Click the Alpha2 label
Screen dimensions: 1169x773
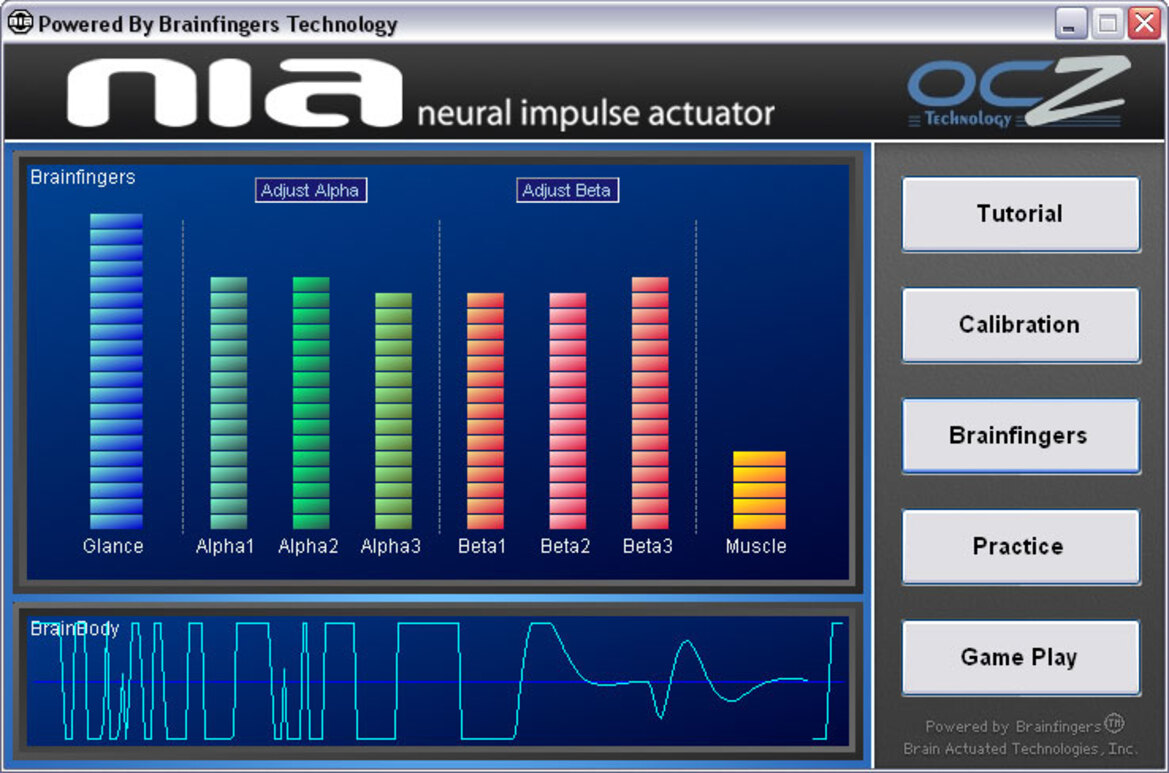(x=308, y=546)
